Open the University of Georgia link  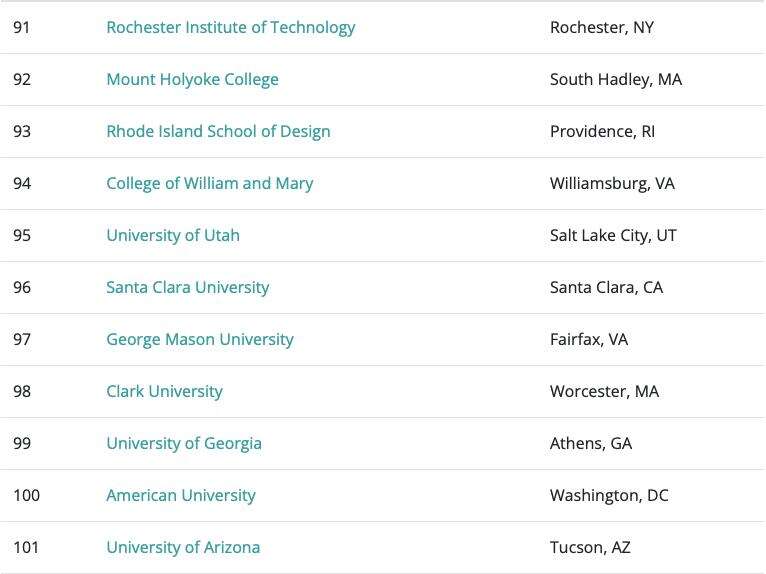[x=184, y=444]
